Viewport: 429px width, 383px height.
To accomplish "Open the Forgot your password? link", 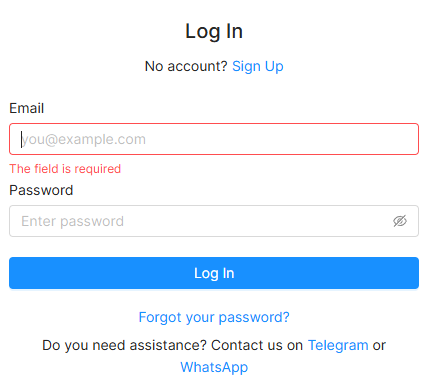I will [214, 317].
